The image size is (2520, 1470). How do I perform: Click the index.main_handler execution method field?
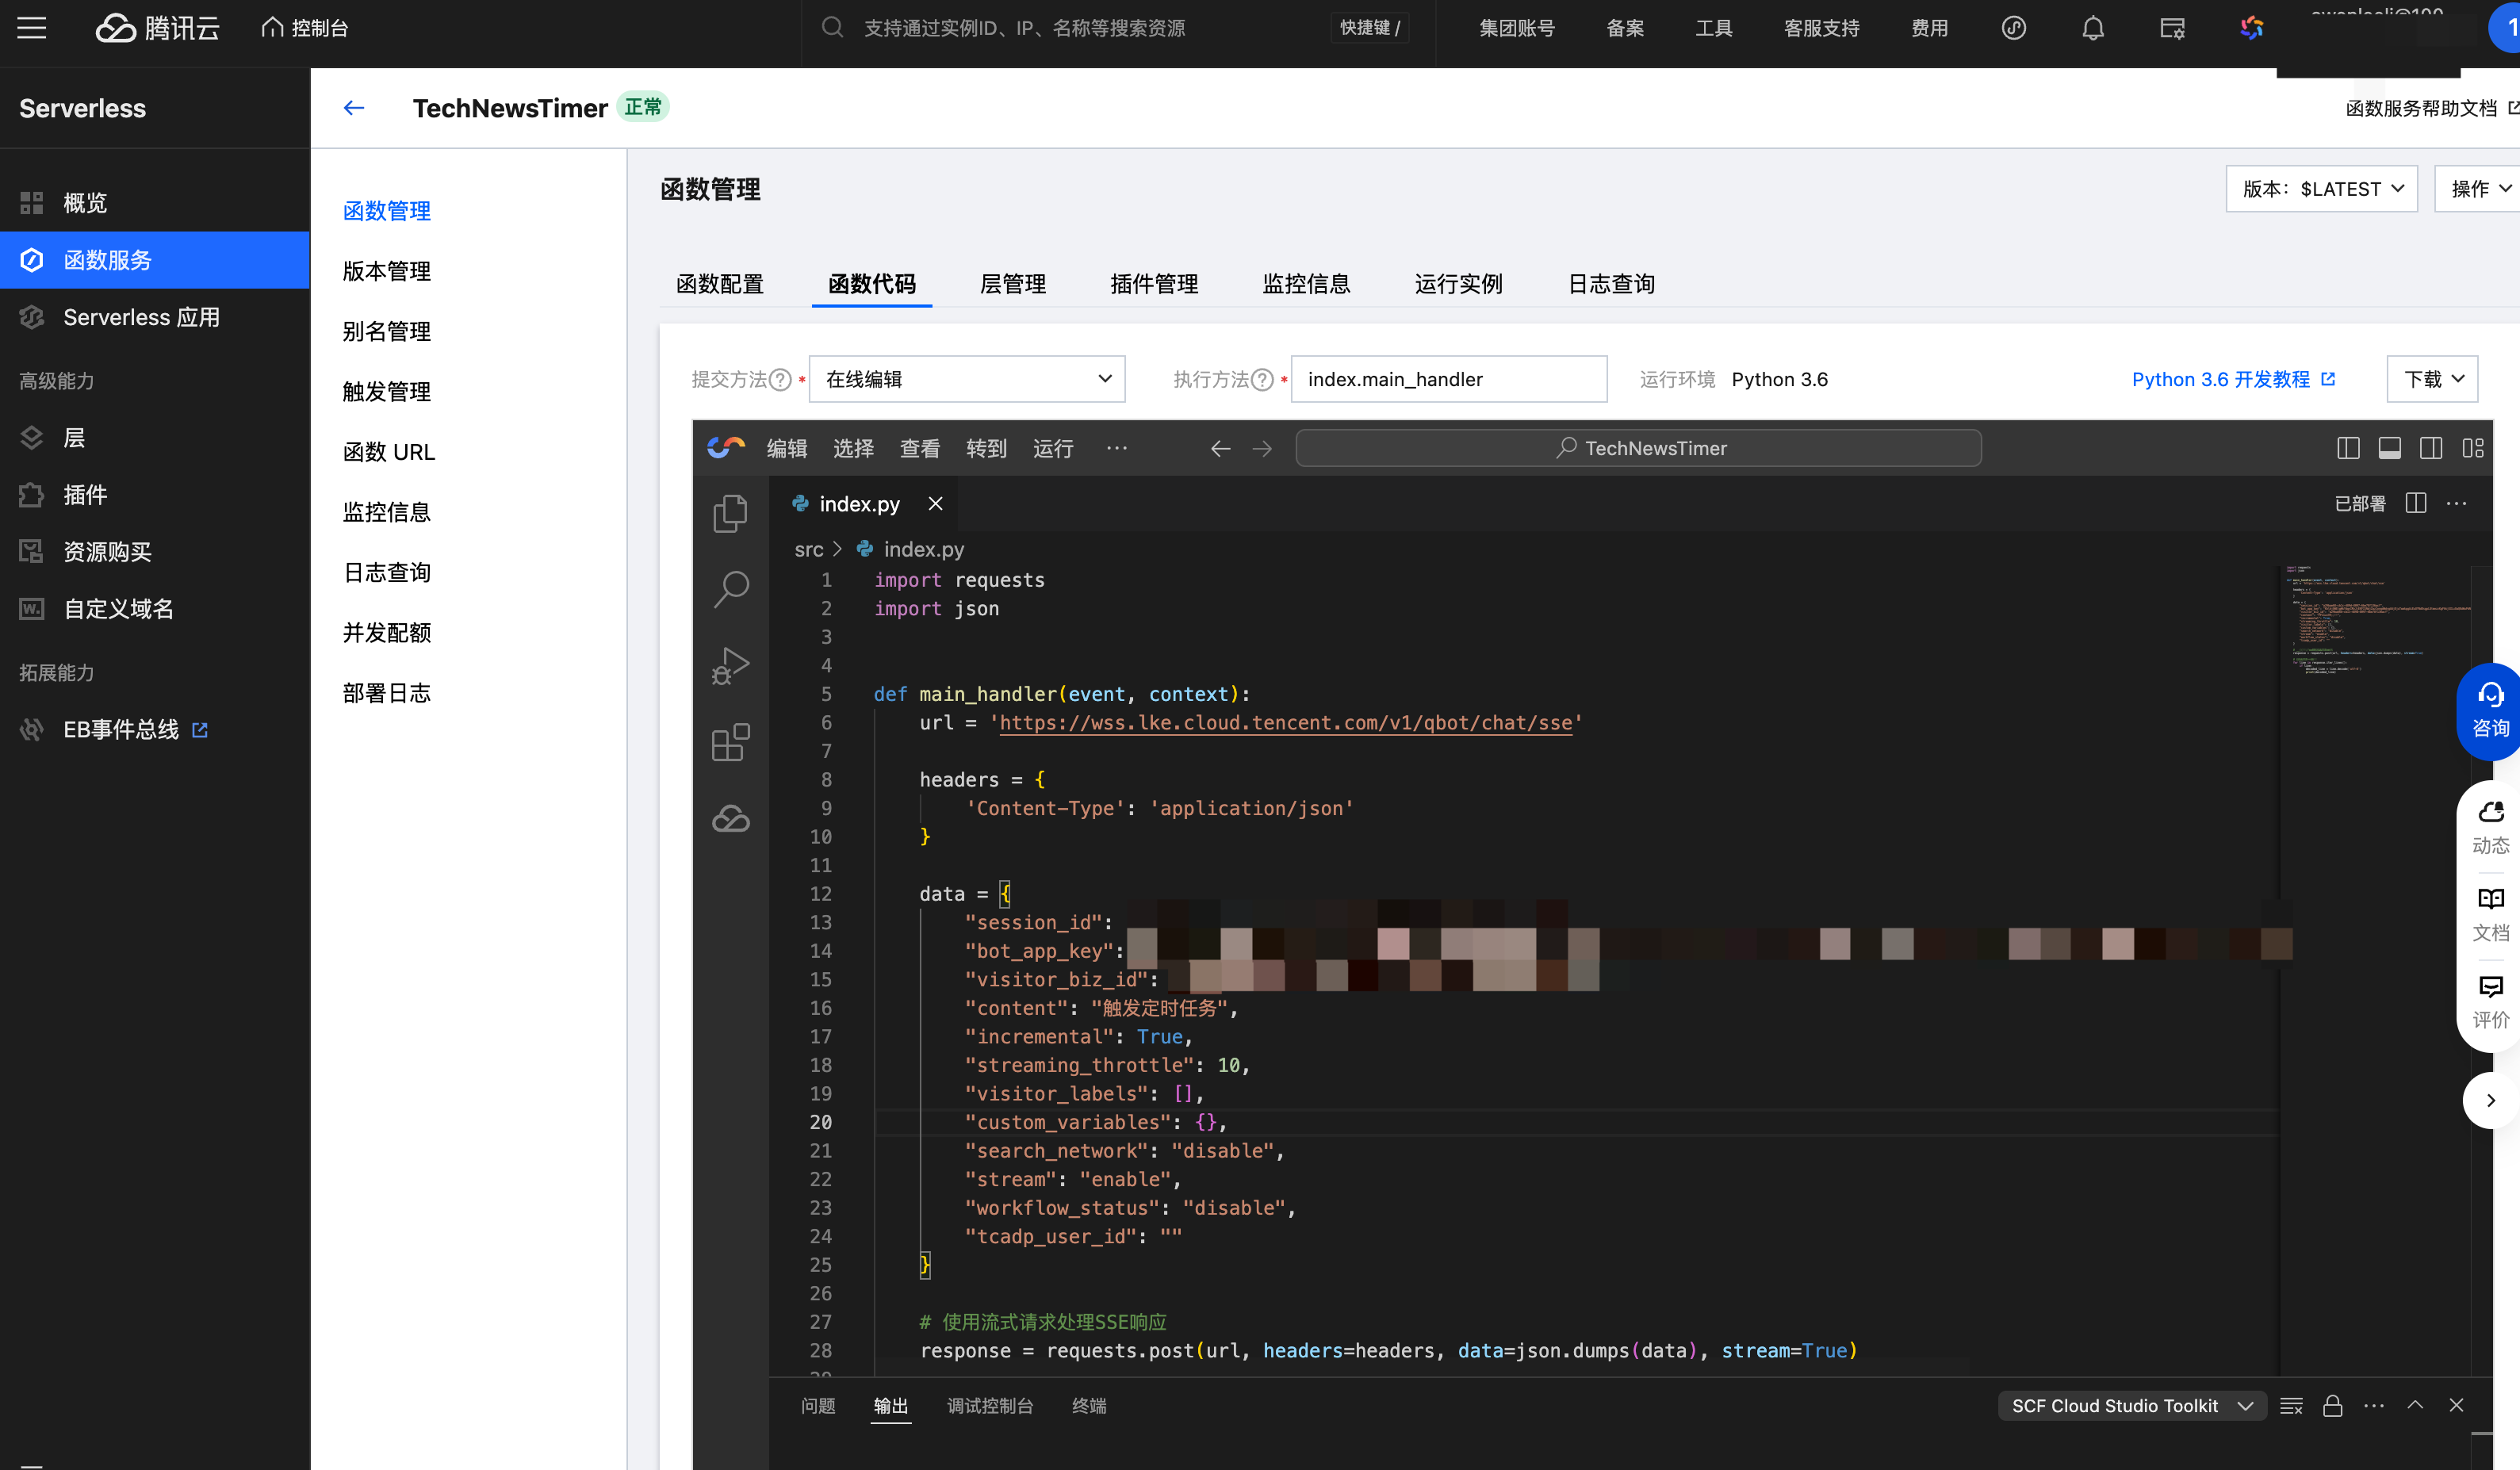pos(1448,379)
